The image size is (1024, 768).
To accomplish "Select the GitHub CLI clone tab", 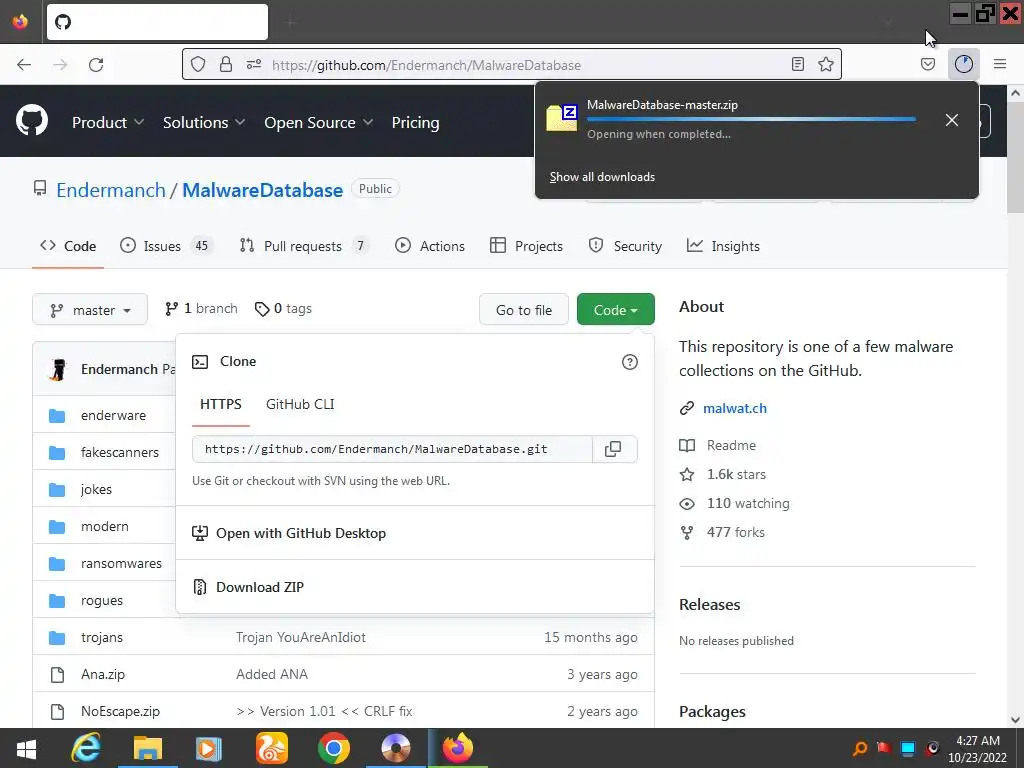I will click(x=300, y=404).
